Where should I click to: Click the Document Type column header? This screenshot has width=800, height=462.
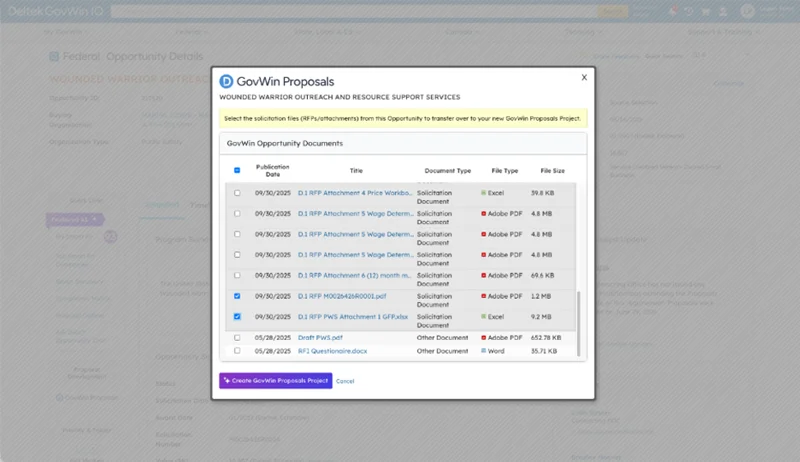coord(447,171)
